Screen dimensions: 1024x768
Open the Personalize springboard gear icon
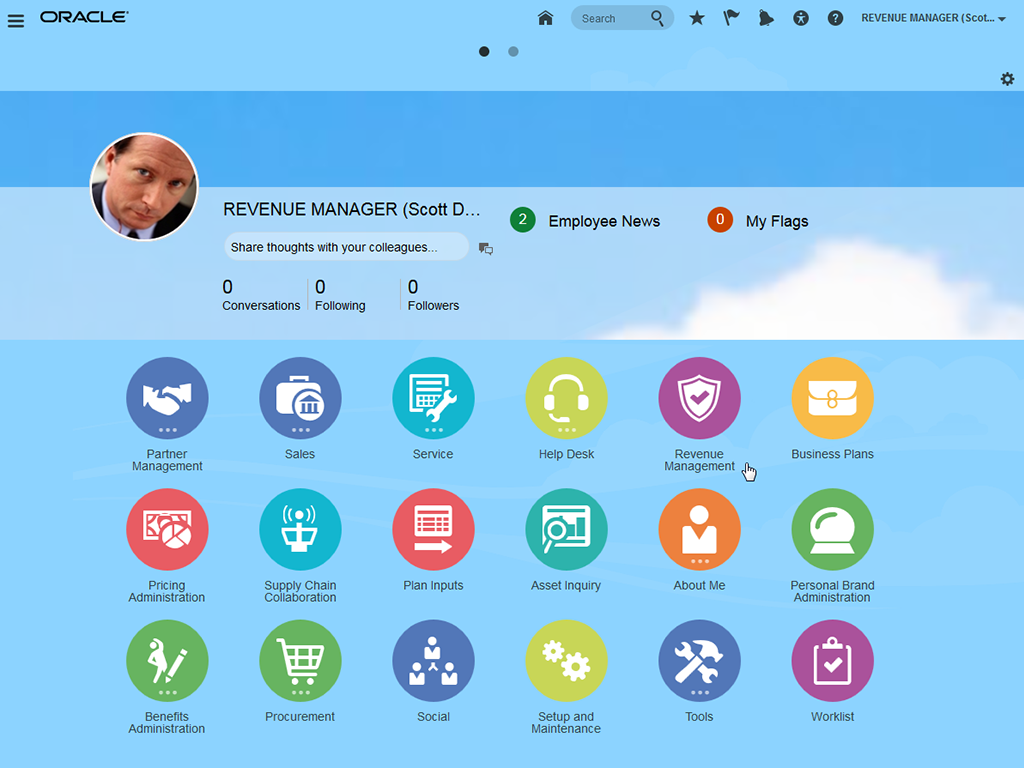click(1007, 79)
